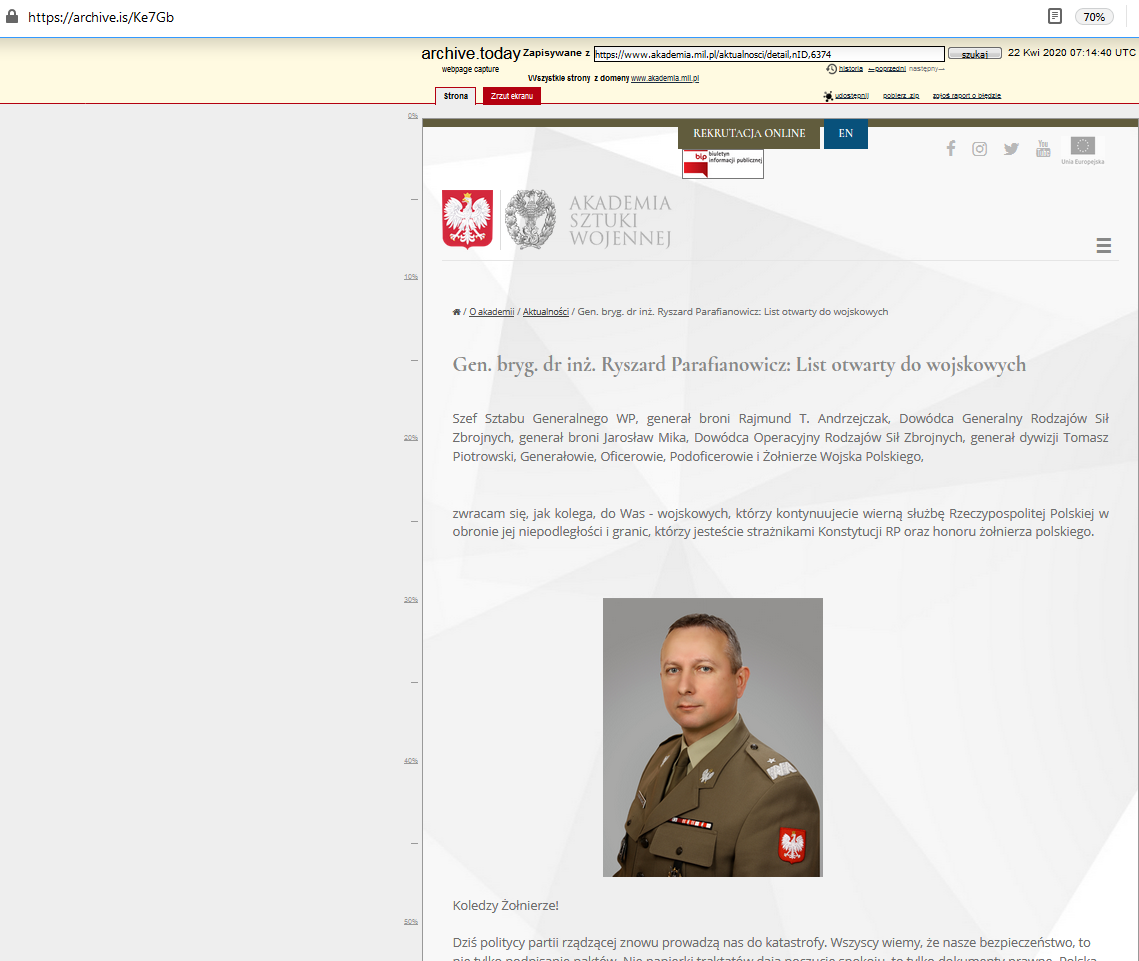This screenshot has width=1139, height=961.
Task: Click the padlock site security icon
Action: coord(12,17)
